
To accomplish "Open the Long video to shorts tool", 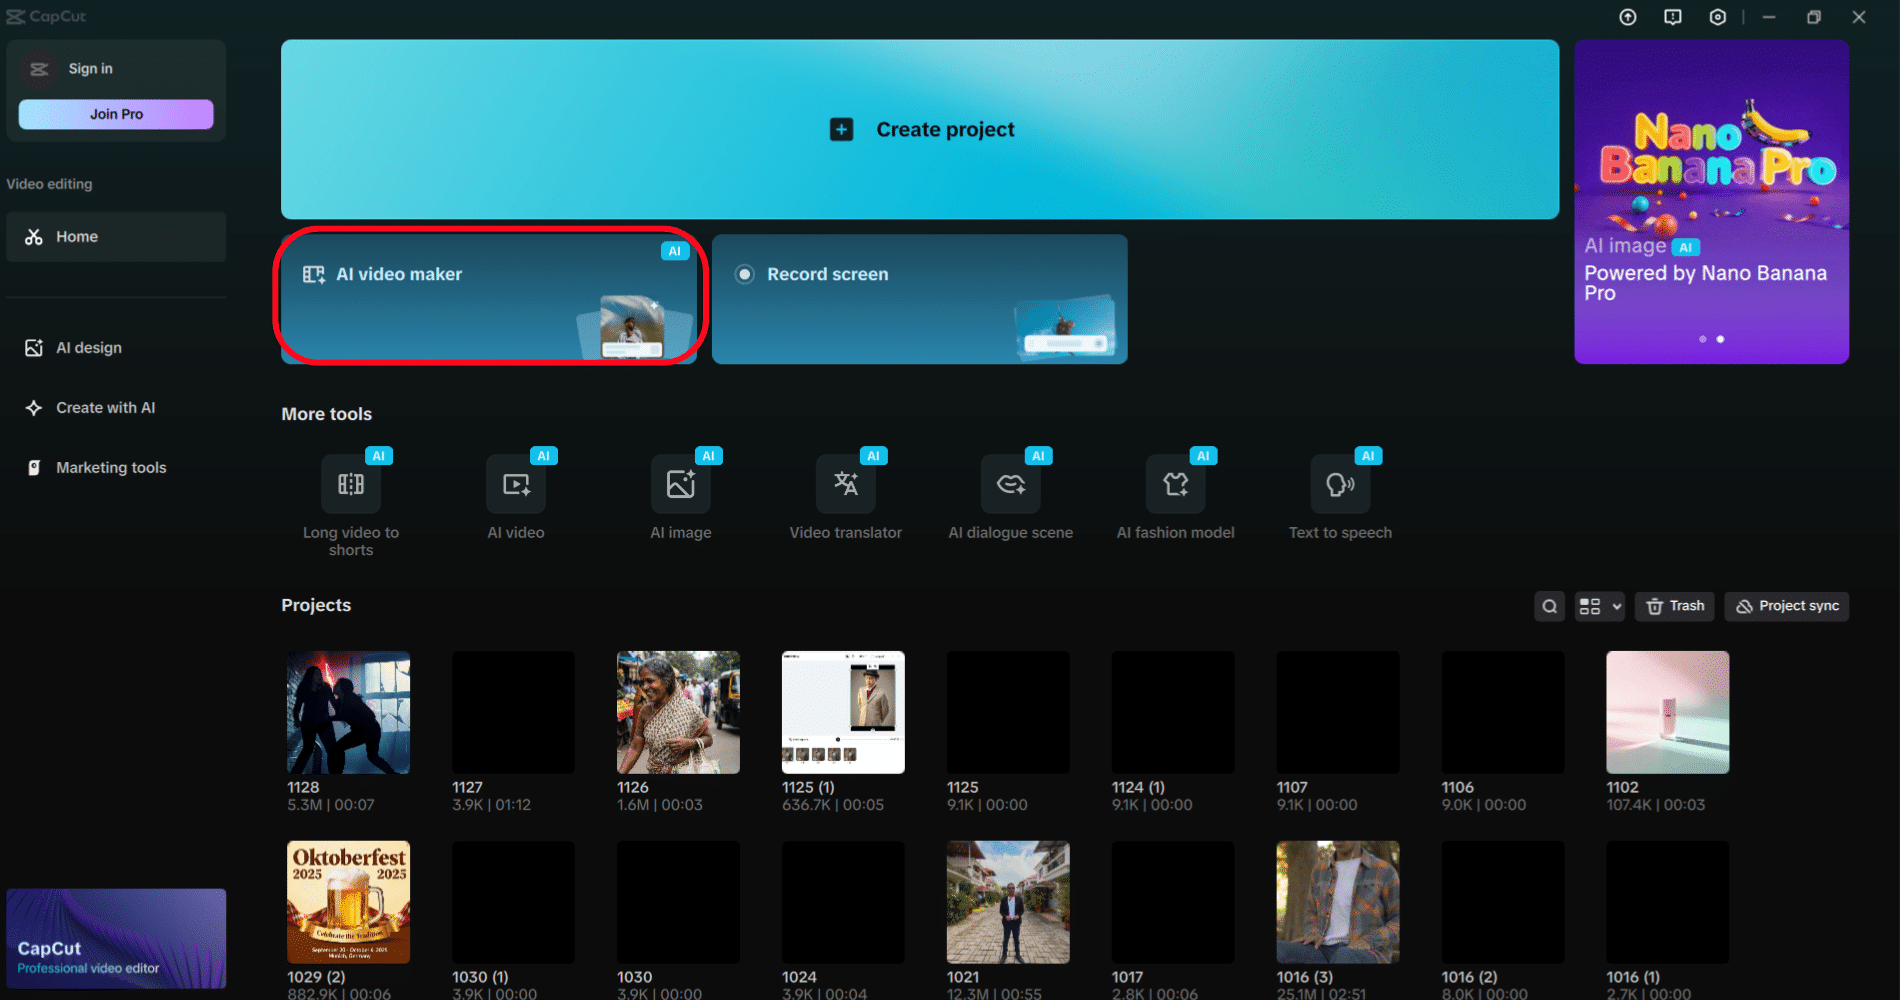I will 351,485.
